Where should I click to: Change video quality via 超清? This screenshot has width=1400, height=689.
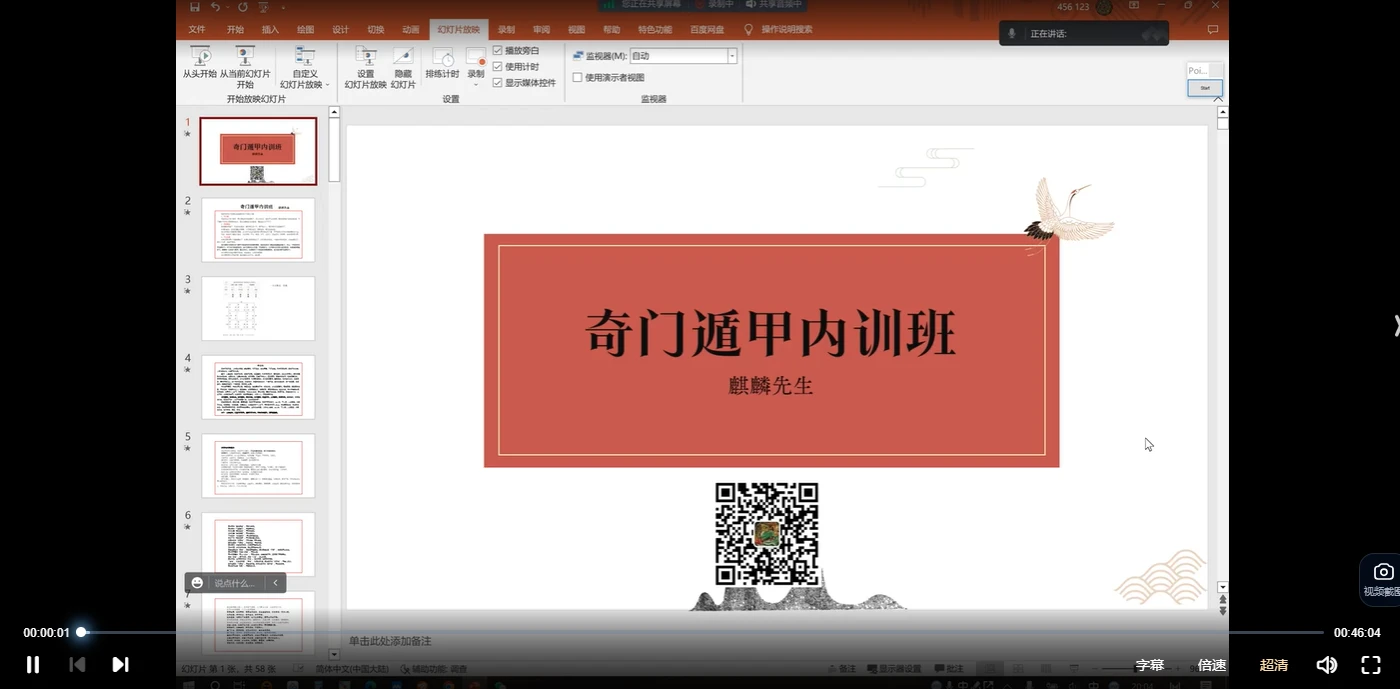pos(1274,665)
